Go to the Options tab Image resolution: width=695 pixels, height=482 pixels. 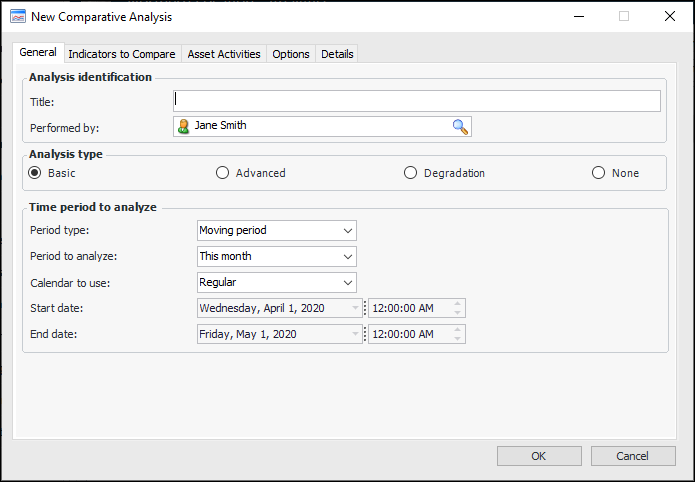pos(291,54)
